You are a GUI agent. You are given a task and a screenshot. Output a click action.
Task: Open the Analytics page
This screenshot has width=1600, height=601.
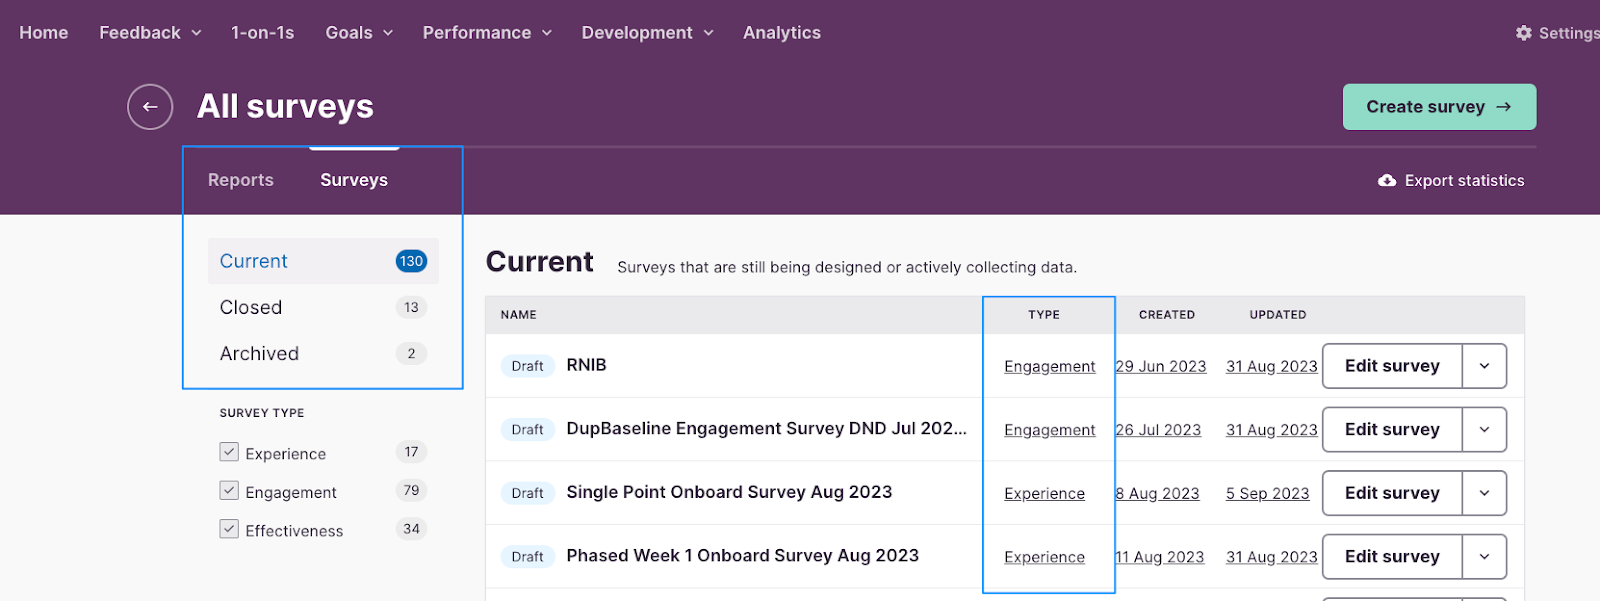click(x=782, y=33)
